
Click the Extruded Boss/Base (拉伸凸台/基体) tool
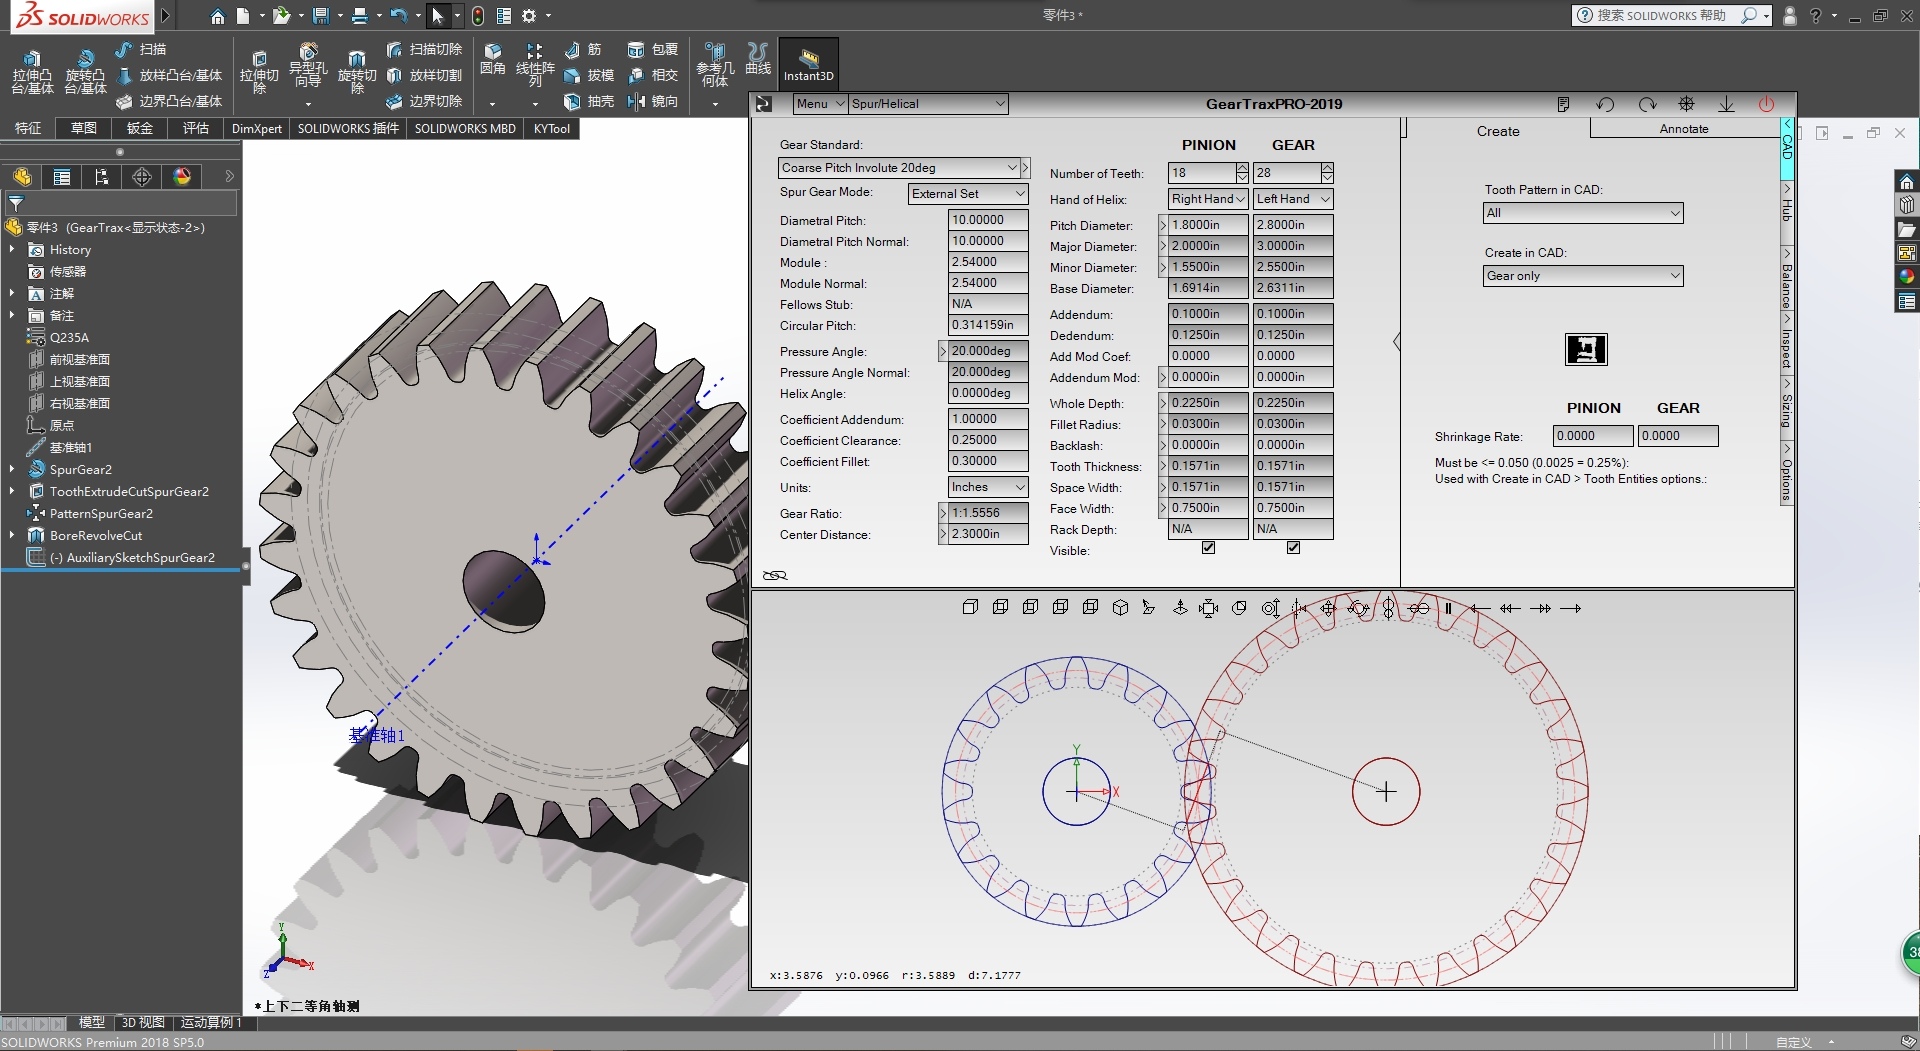point(32,72)
